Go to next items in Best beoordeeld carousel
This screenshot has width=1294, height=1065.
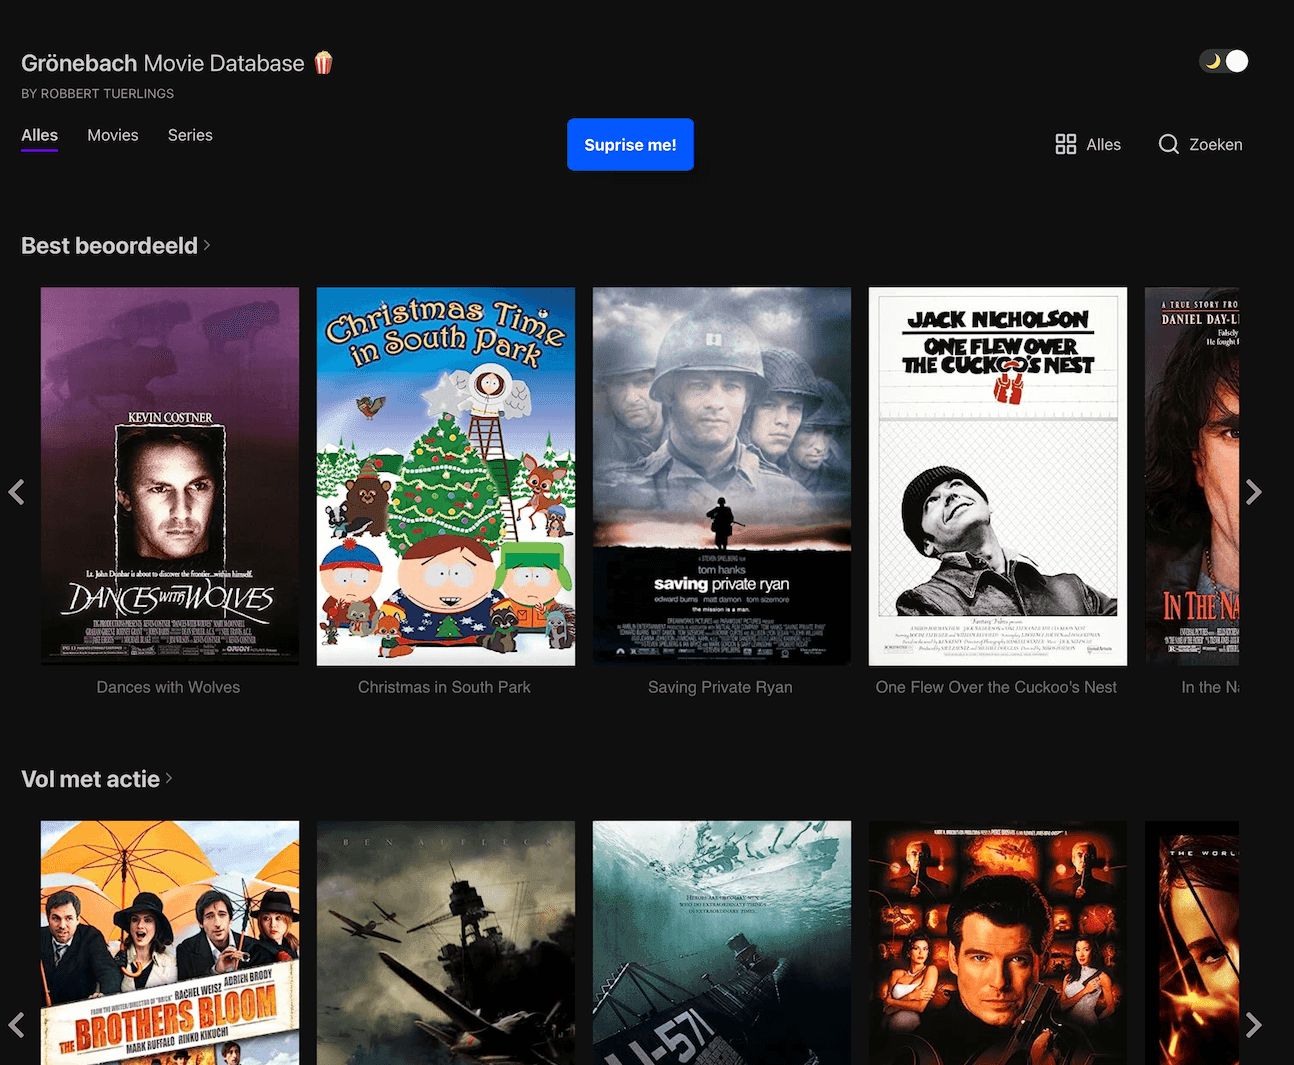[x=1254, y=492]
